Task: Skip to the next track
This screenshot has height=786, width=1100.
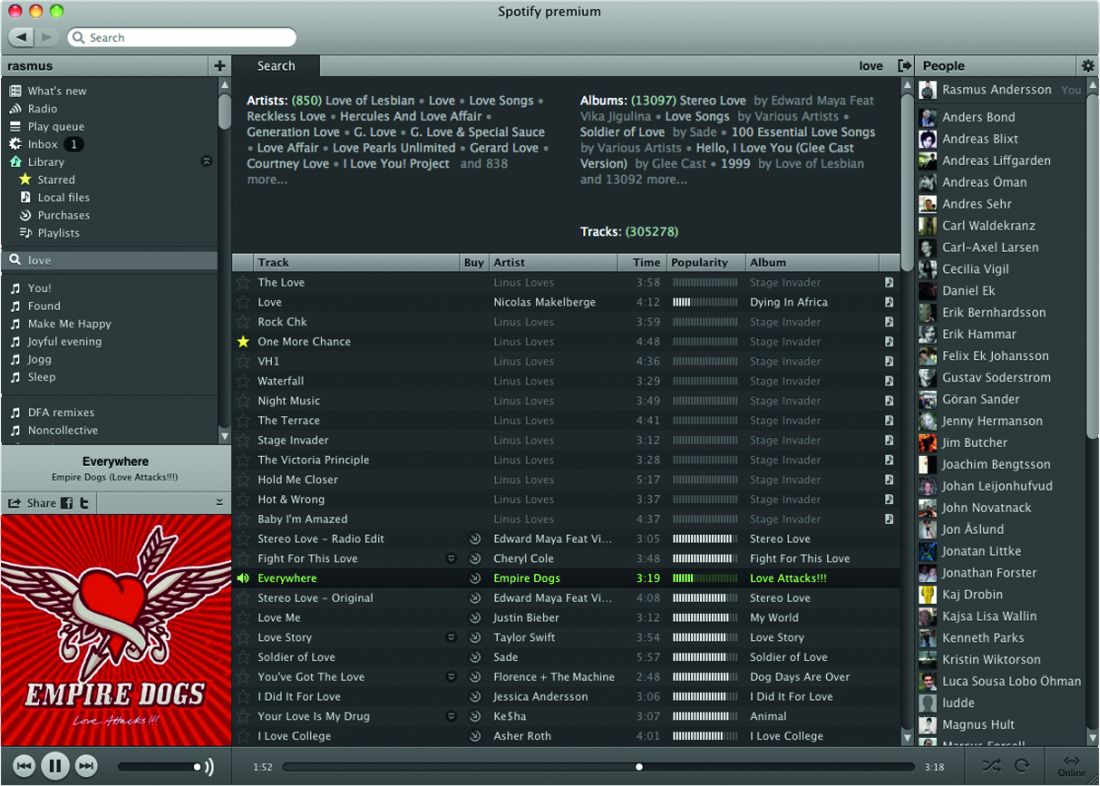Action: tap(87, 766)
